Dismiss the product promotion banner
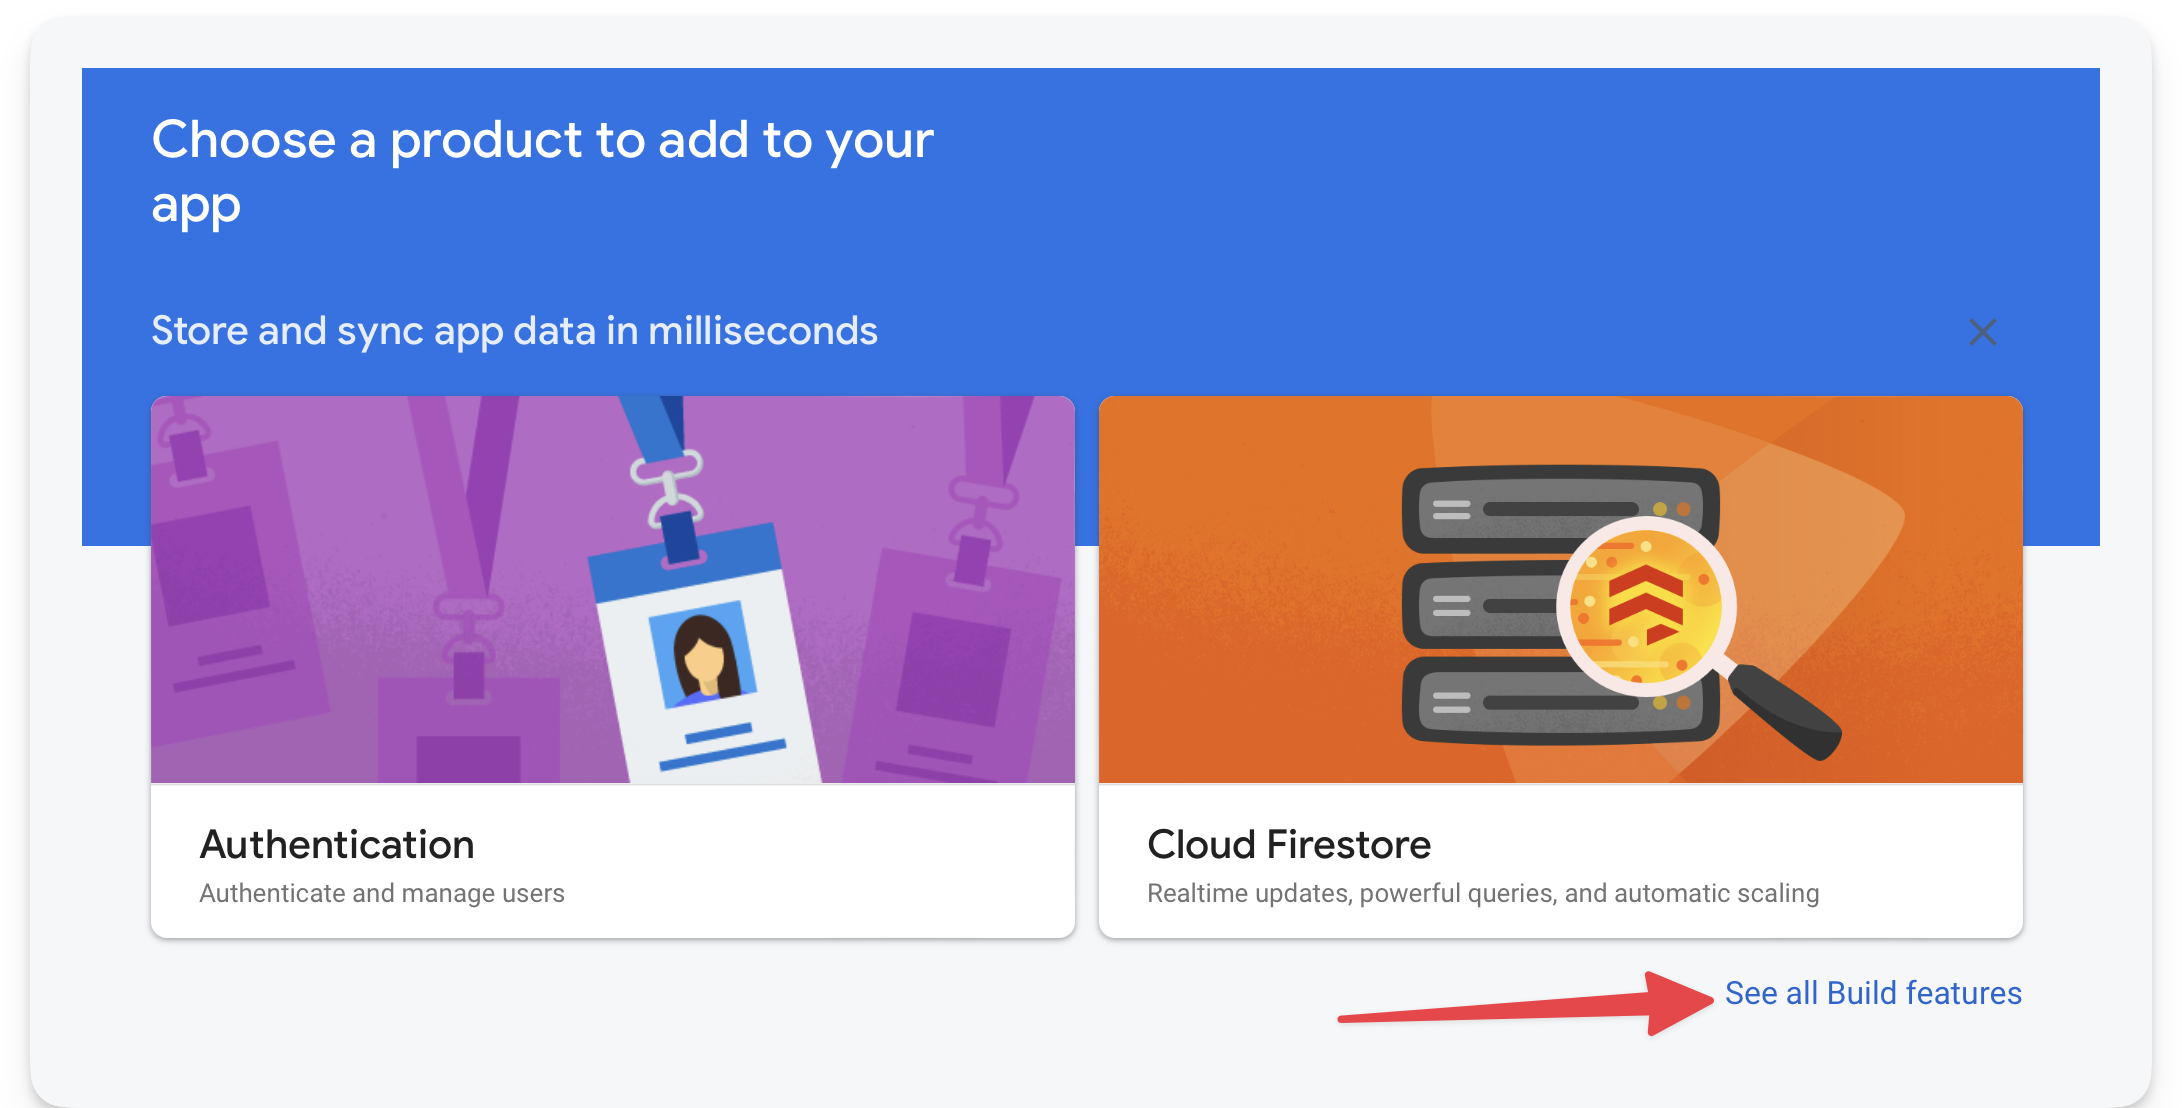 pyautogui.click(x=1982, y=332)
